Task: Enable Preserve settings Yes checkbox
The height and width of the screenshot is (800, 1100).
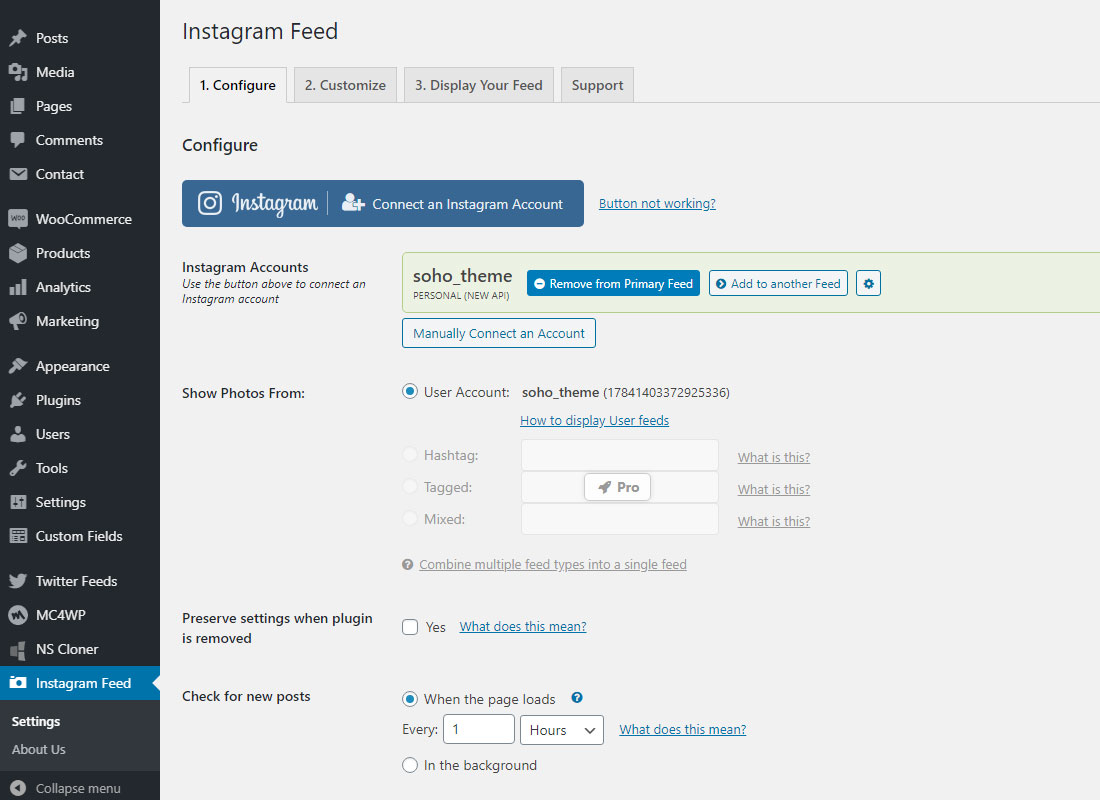Action: 410,627
